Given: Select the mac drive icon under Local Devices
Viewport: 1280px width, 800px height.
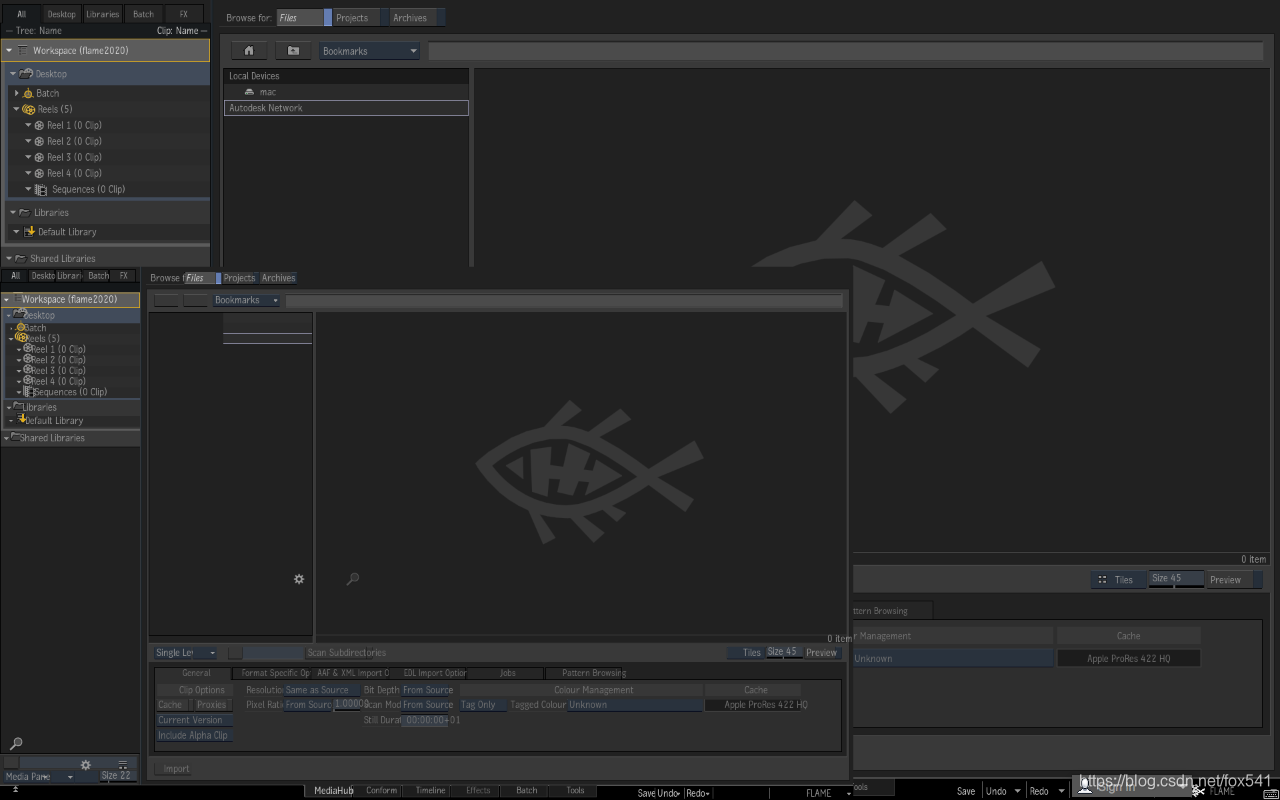Looking at the screenshot, I should pos(249,92).
